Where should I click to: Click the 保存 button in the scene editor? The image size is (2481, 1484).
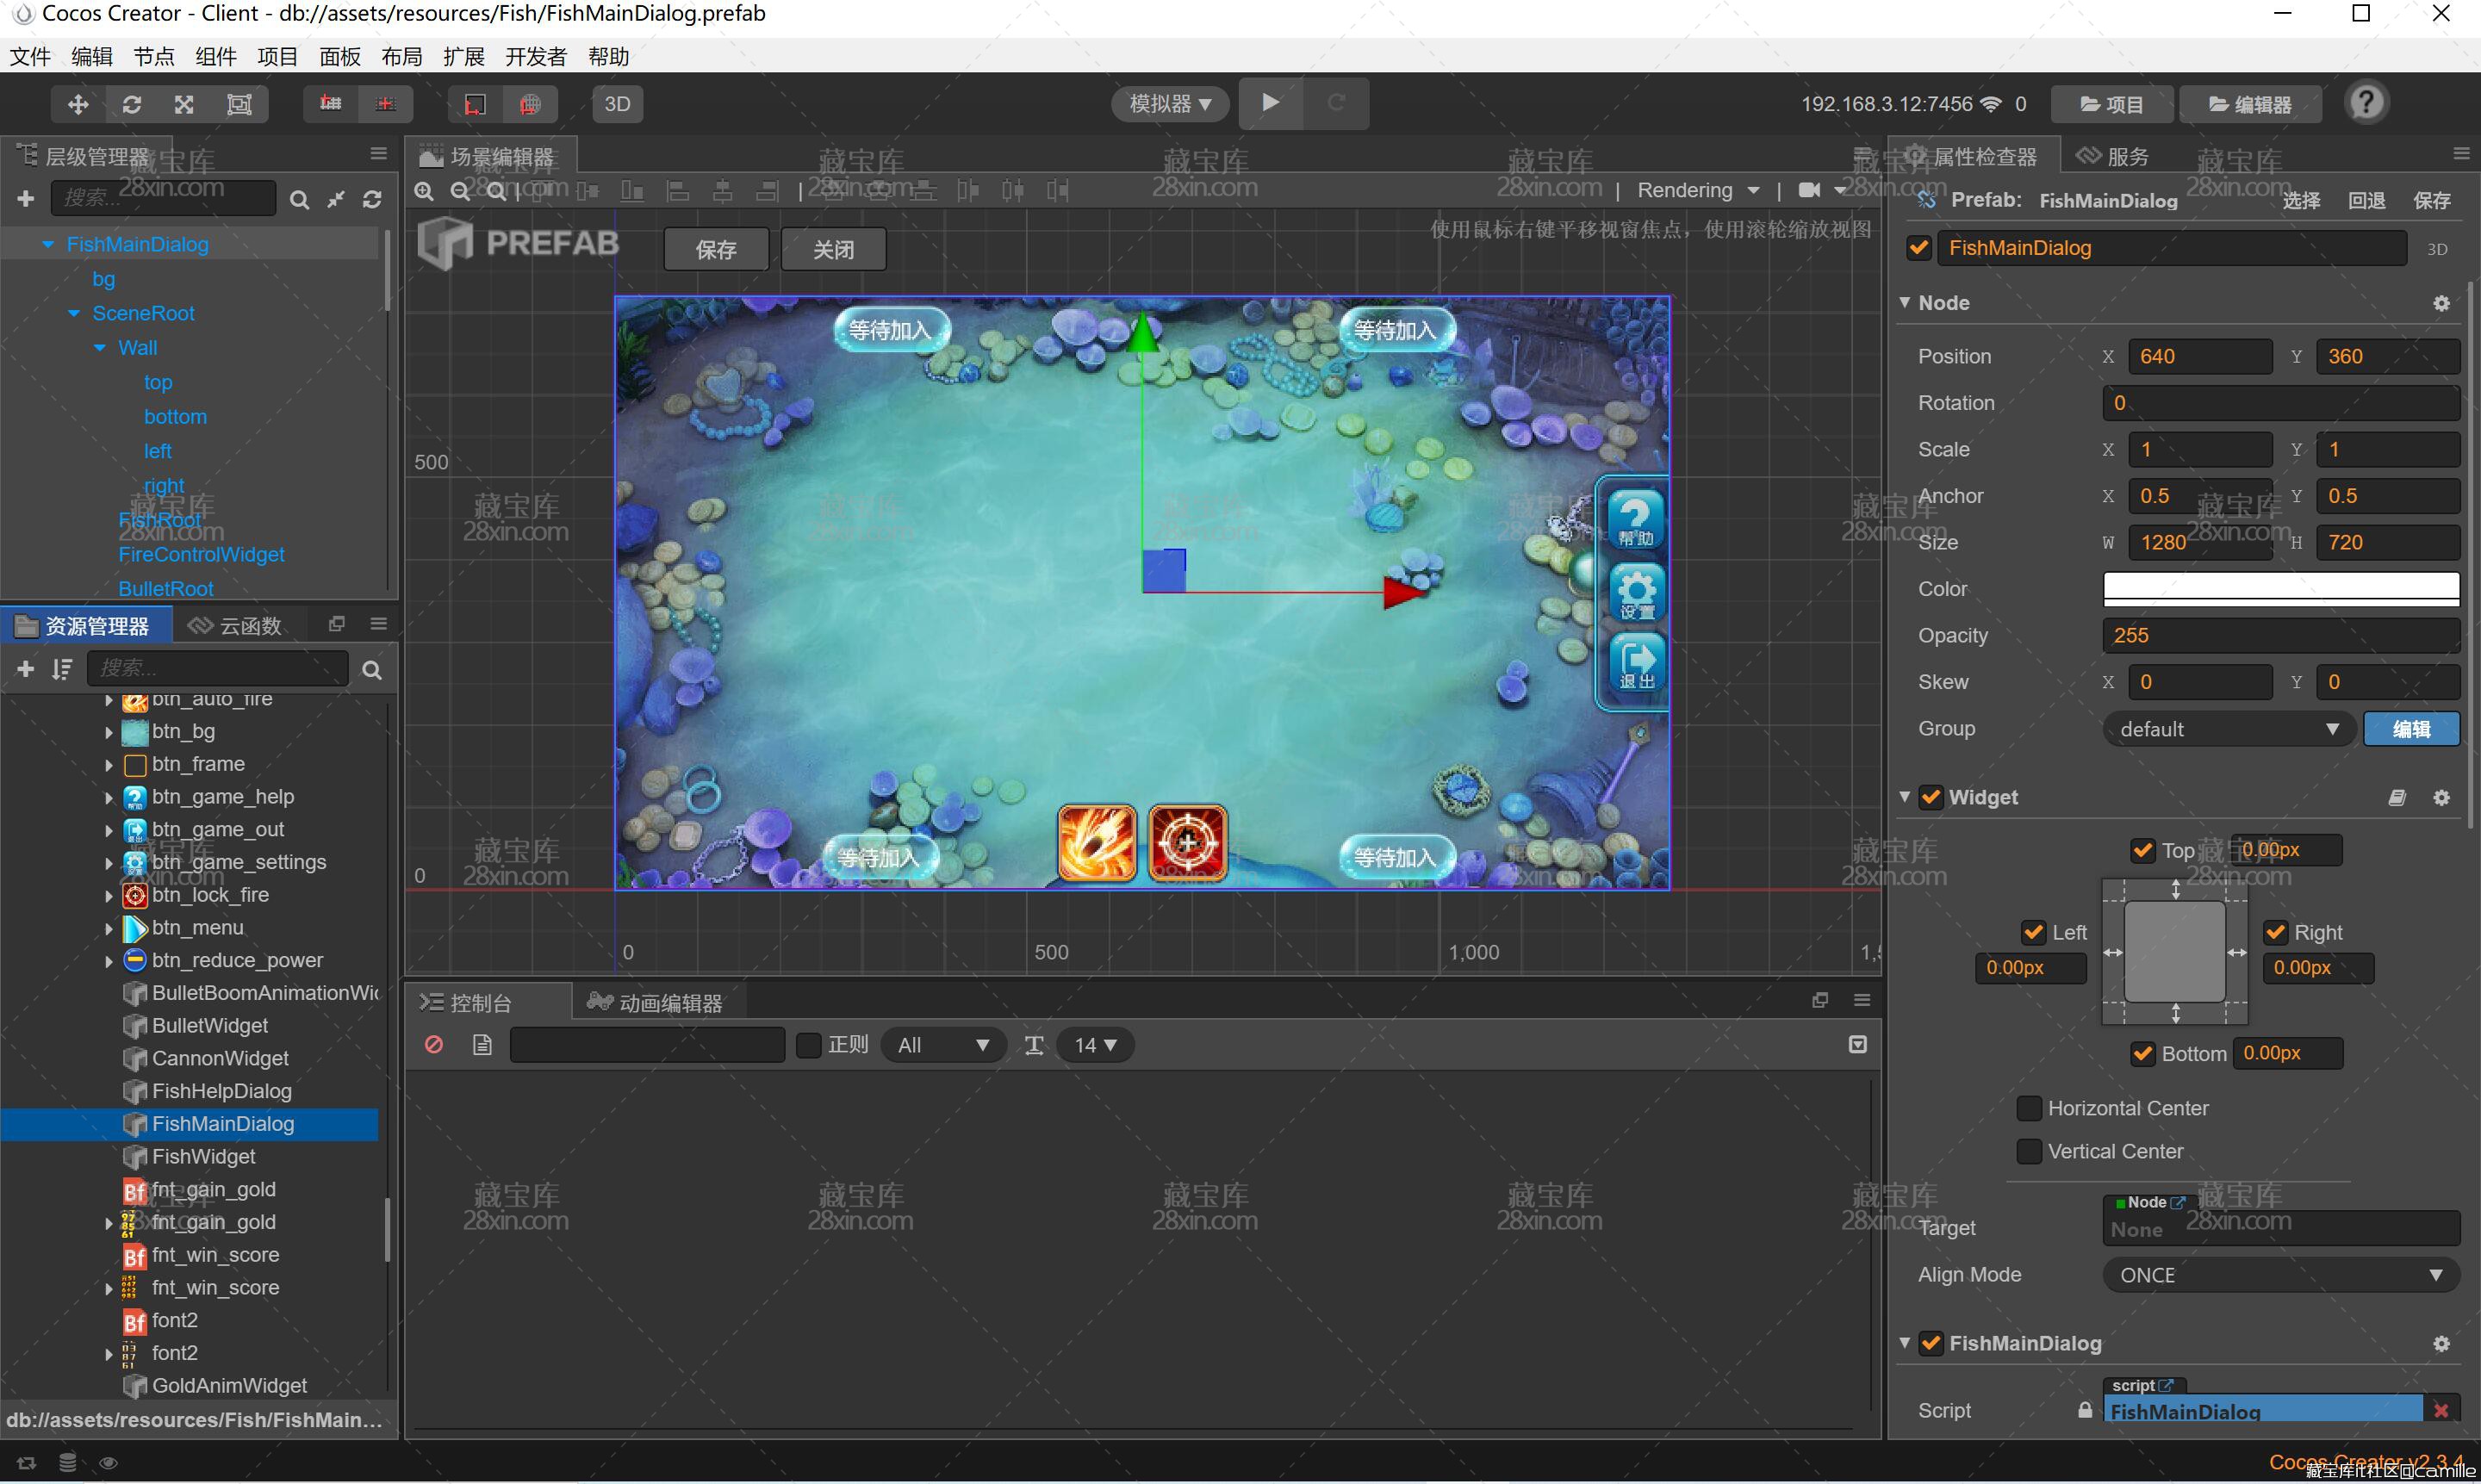click(716, 250)
